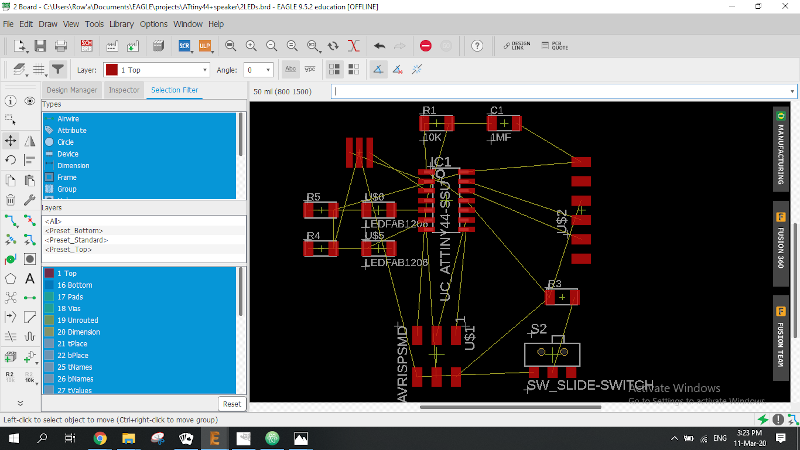Click the red Stop icon
Viewport: 800px width, 450px height.
pos(426,46)
